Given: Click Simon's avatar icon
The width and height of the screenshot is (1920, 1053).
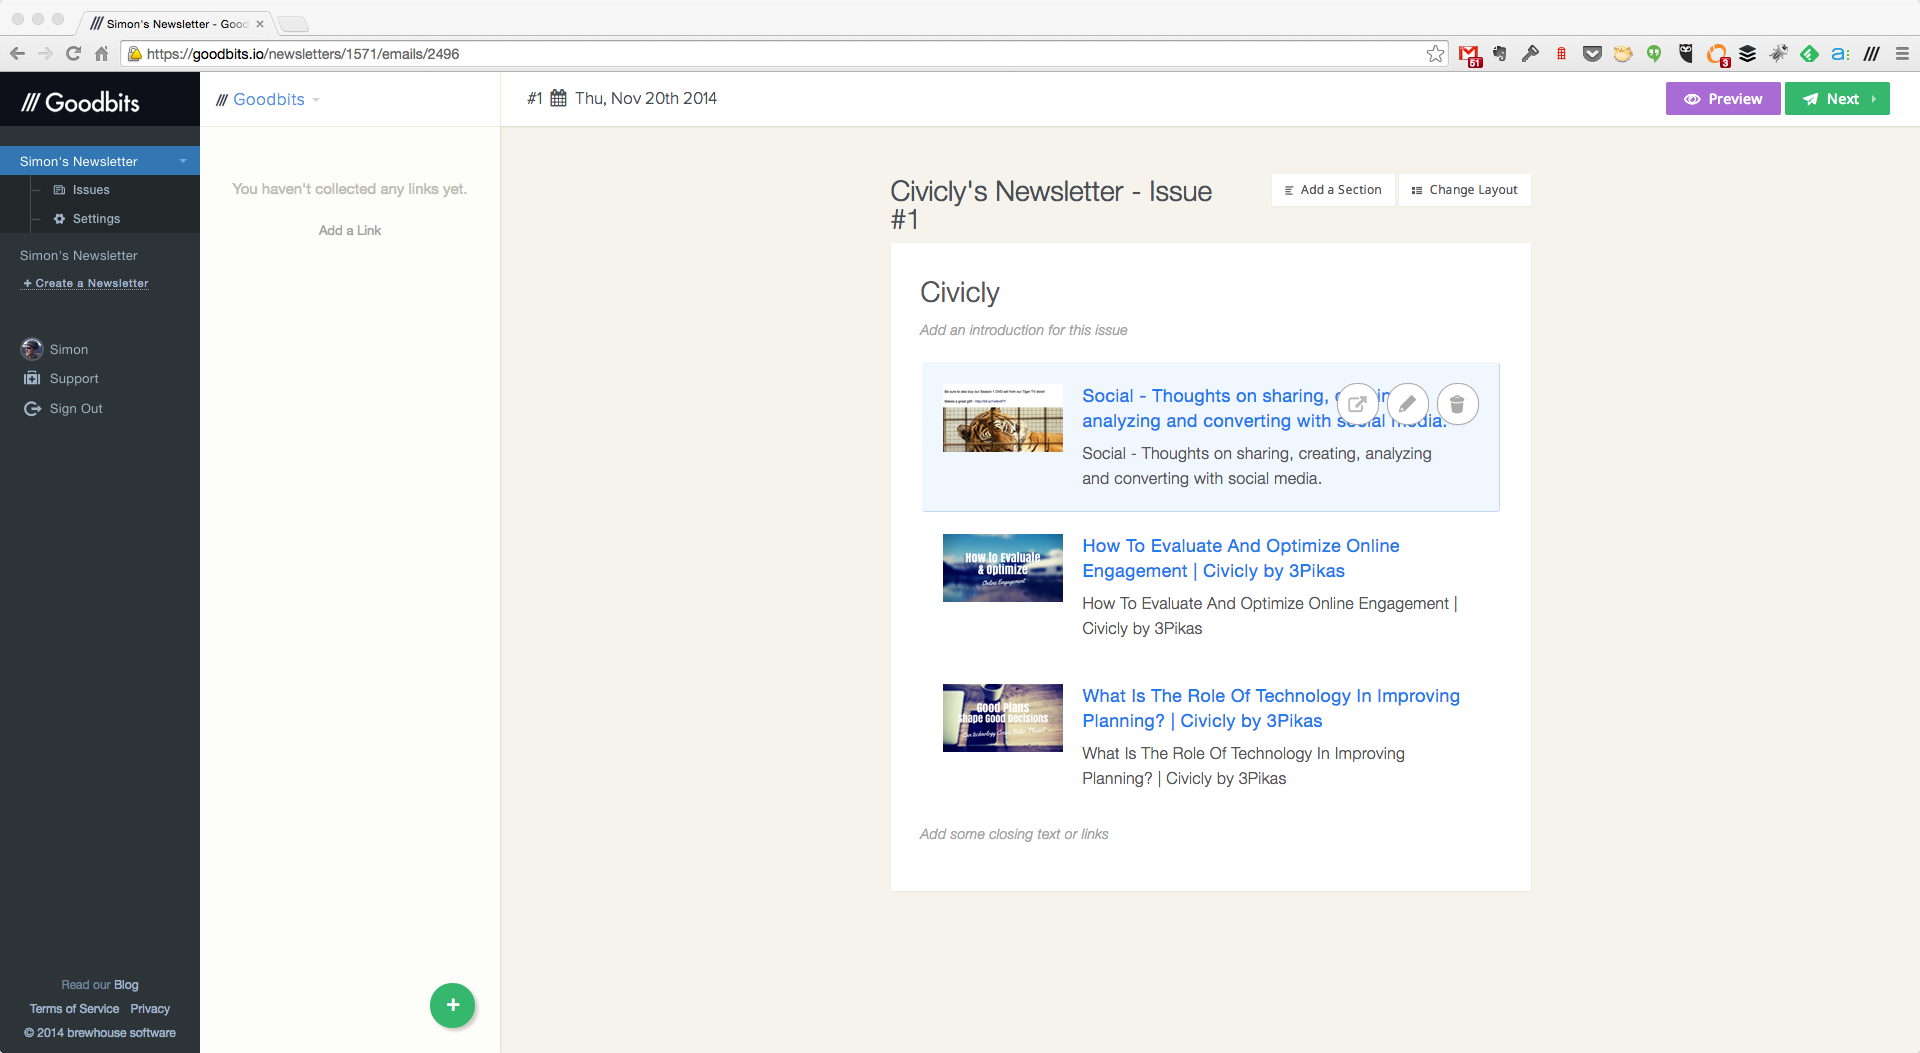Looking at the screenshot, I should pyautogui.click(x=32, y=349).
